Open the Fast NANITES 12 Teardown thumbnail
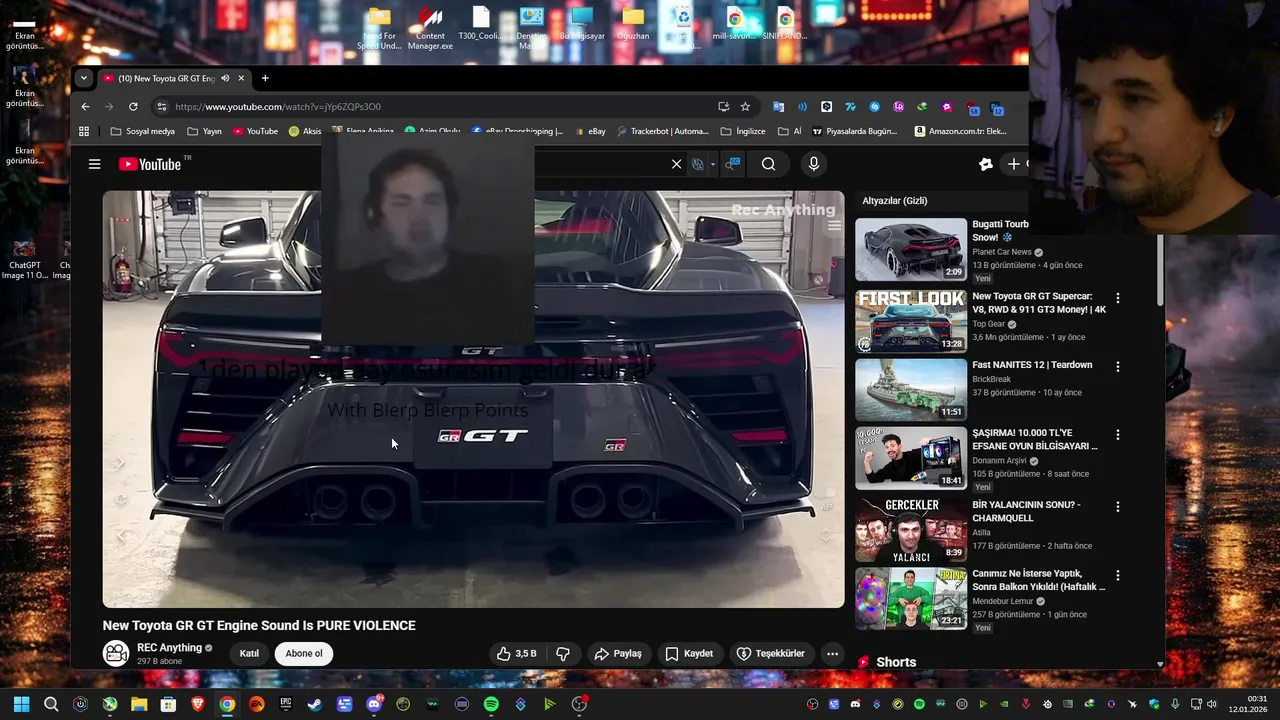The height and width of the screenshot is (720, 1280). (911, 389)
